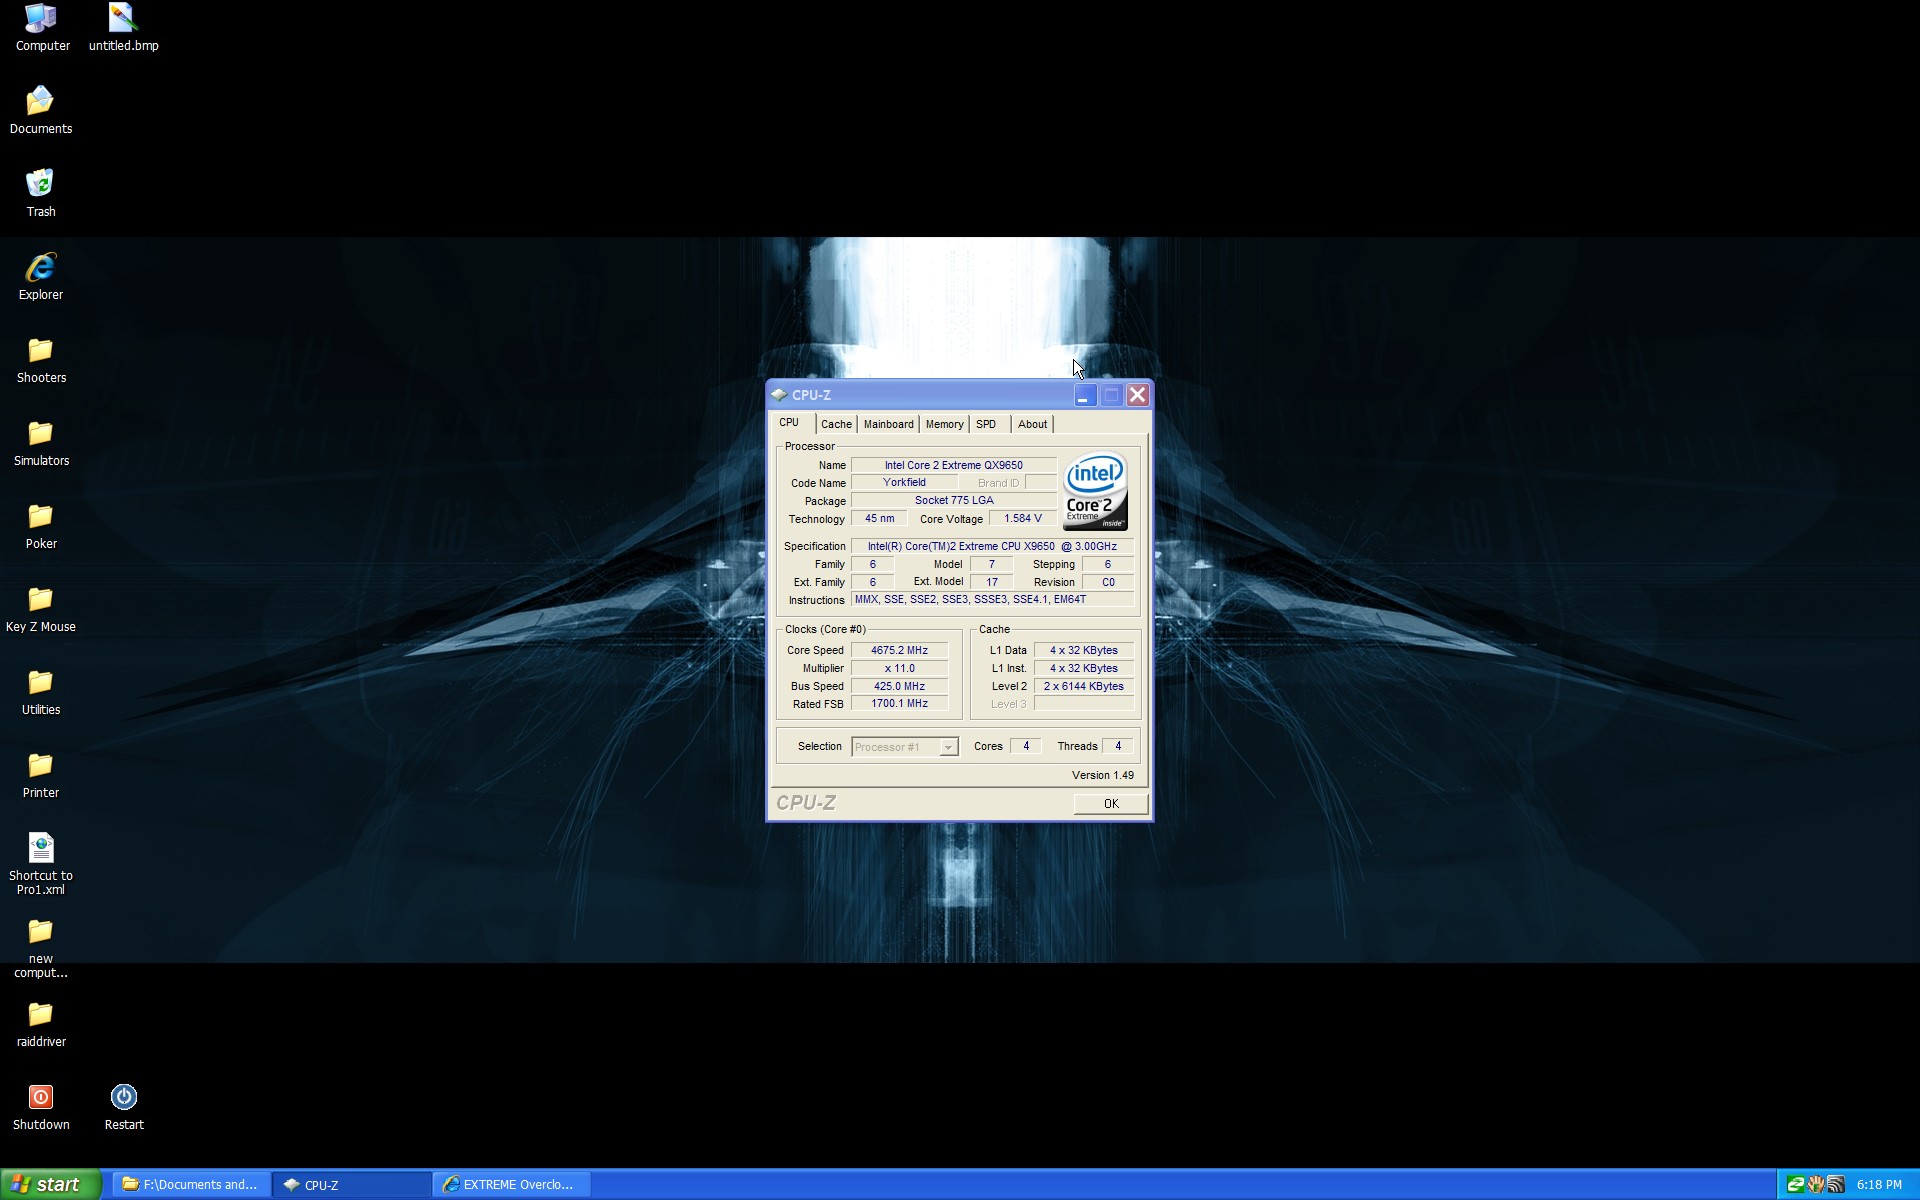Click the Cores count value

(1025, 746)
